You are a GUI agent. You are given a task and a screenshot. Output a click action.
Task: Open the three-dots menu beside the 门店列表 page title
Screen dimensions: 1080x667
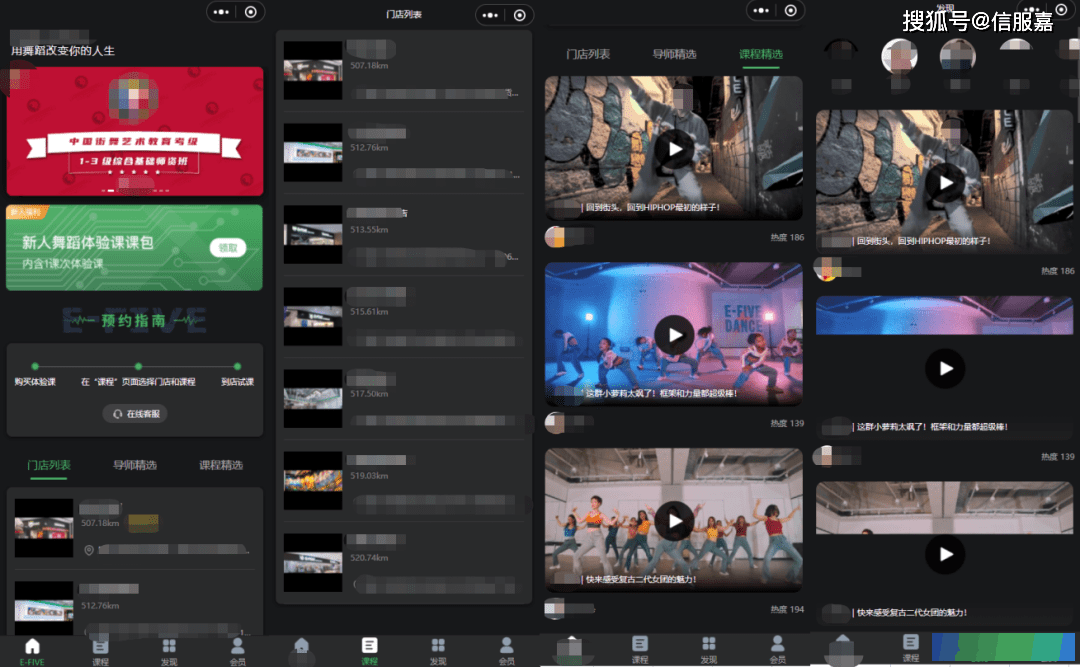(x=490, y=15)
